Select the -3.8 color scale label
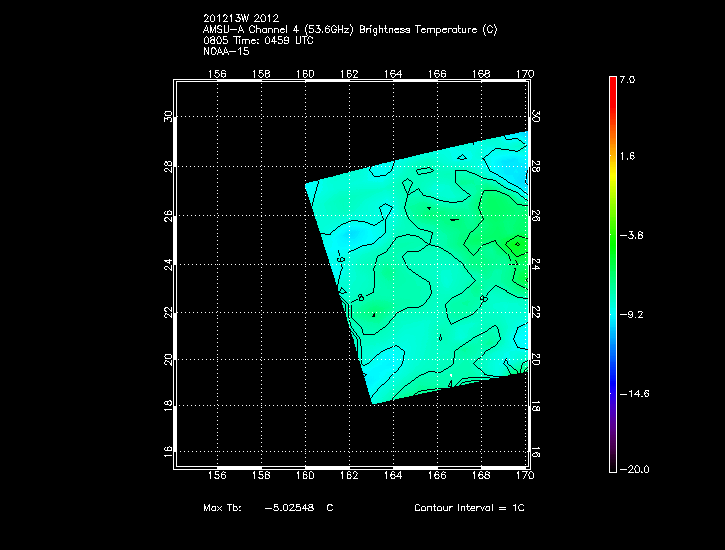 click(630, 236)
